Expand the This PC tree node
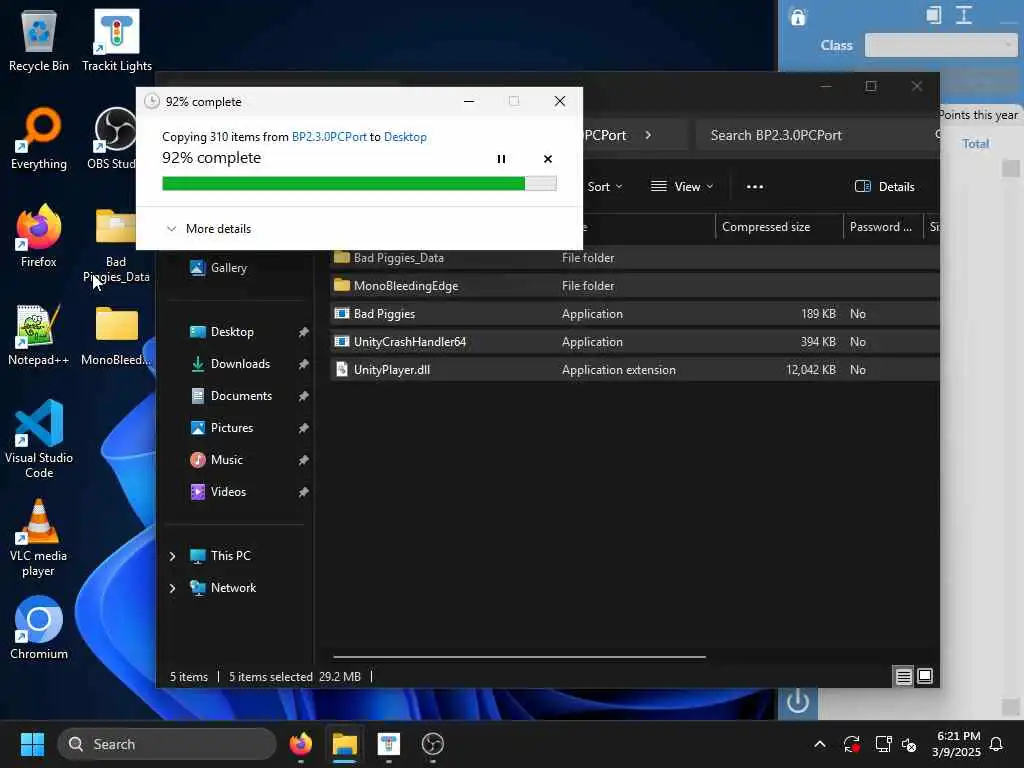This screenshot has height=768, width=1024. [x=172, y=556]
